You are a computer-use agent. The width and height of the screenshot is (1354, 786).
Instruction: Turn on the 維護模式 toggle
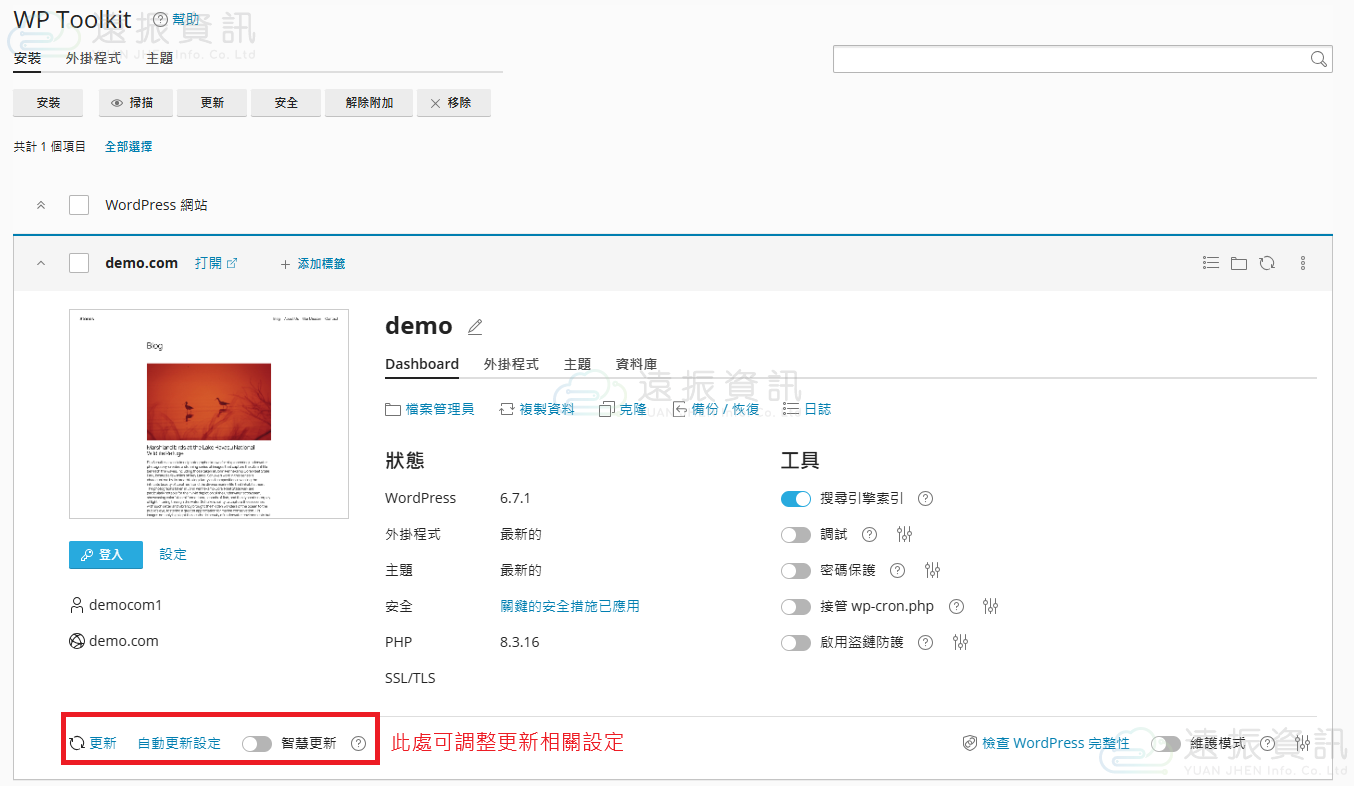(x=1166, y=743)
